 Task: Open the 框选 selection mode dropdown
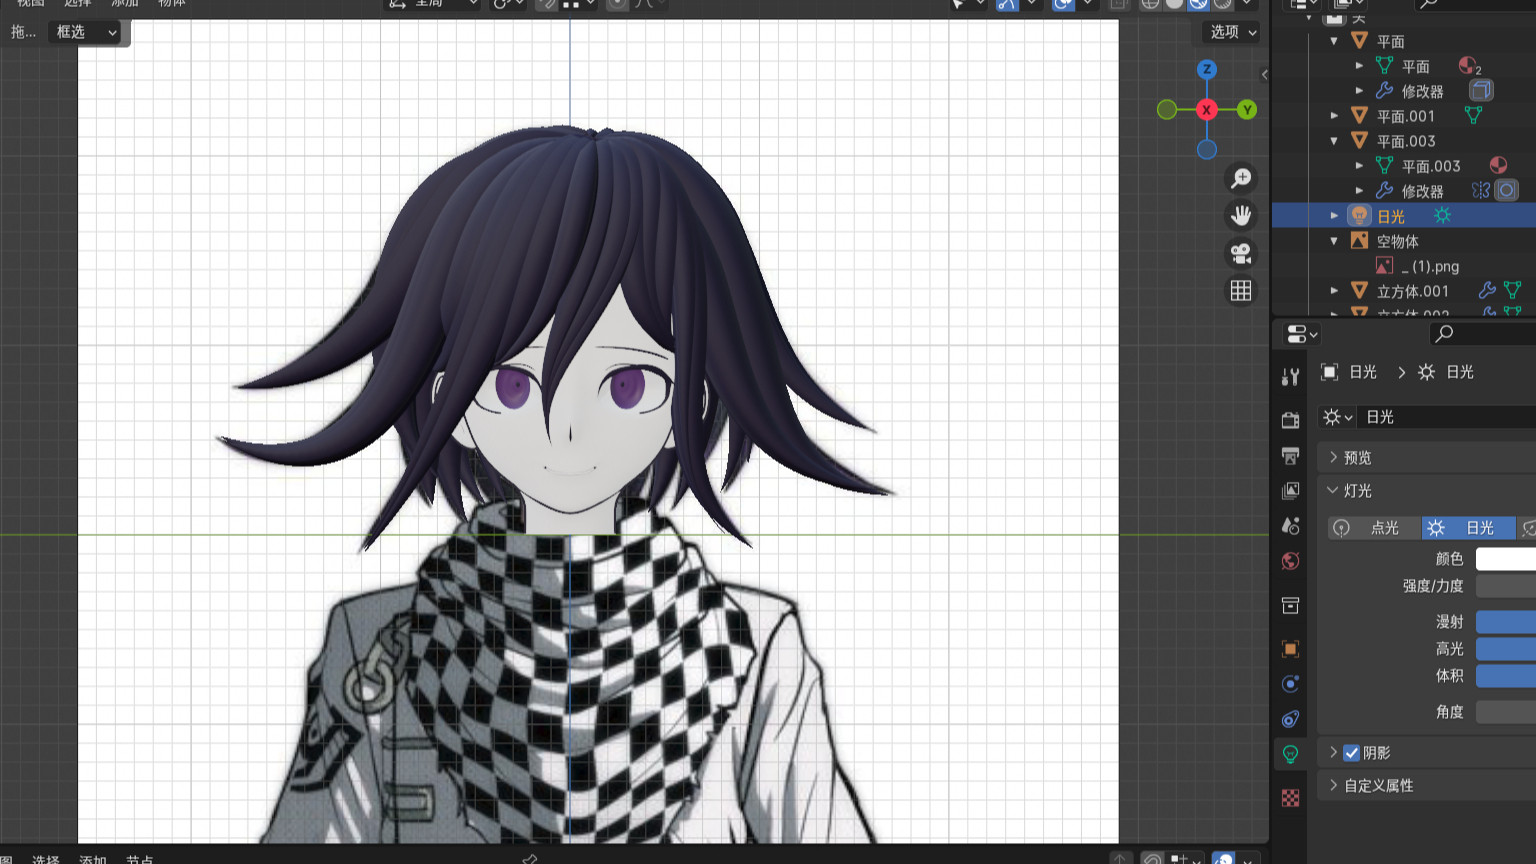pos(86,32)
